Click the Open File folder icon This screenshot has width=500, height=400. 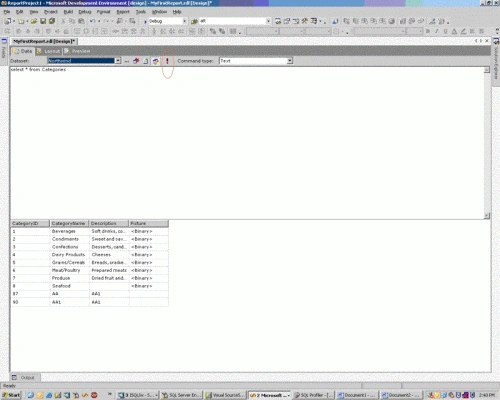click(x=34, y=21)
